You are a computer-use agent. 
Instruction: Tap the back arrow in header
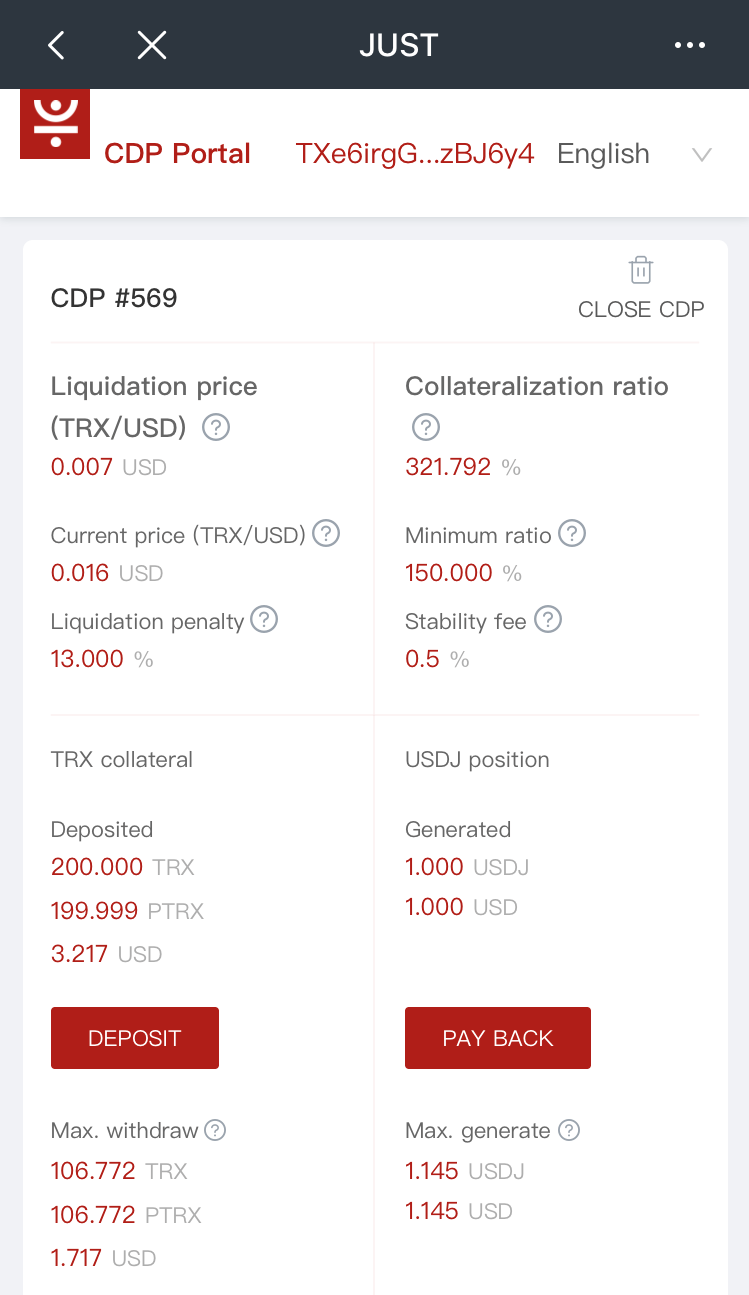click(56, 45)
